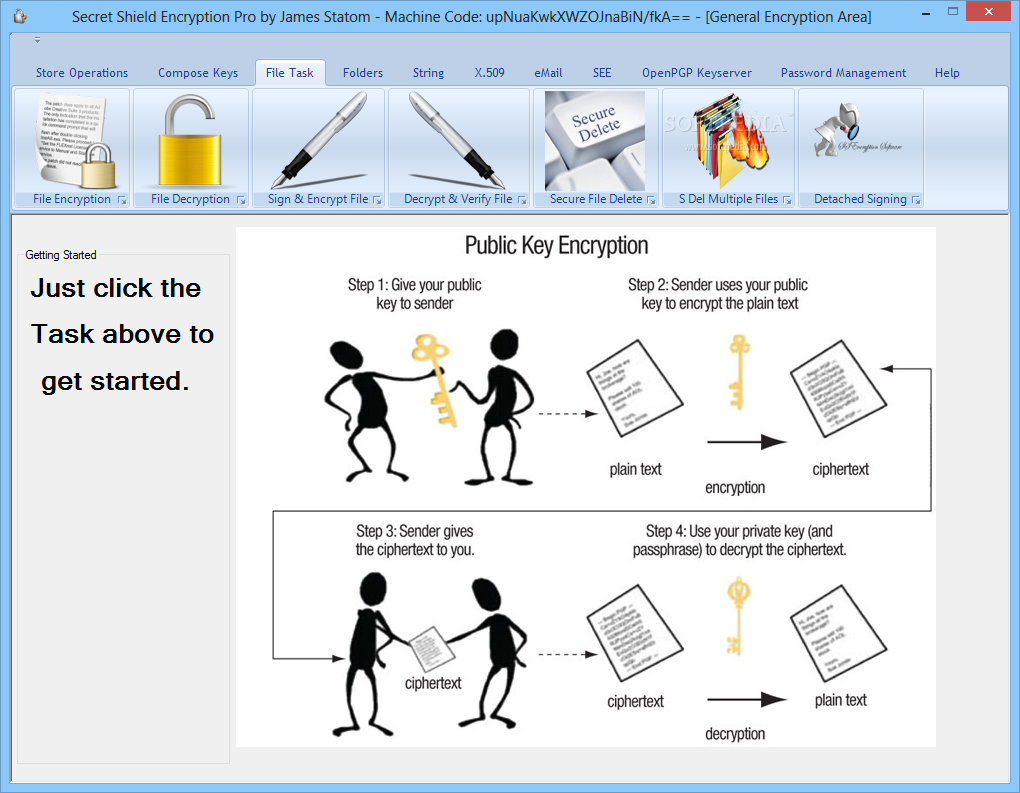Image resolution: width=1020 pixels, height=793 pixels.
Task: Open the OpenPGP Keyserver tab
Action: [x=697, y=73]
